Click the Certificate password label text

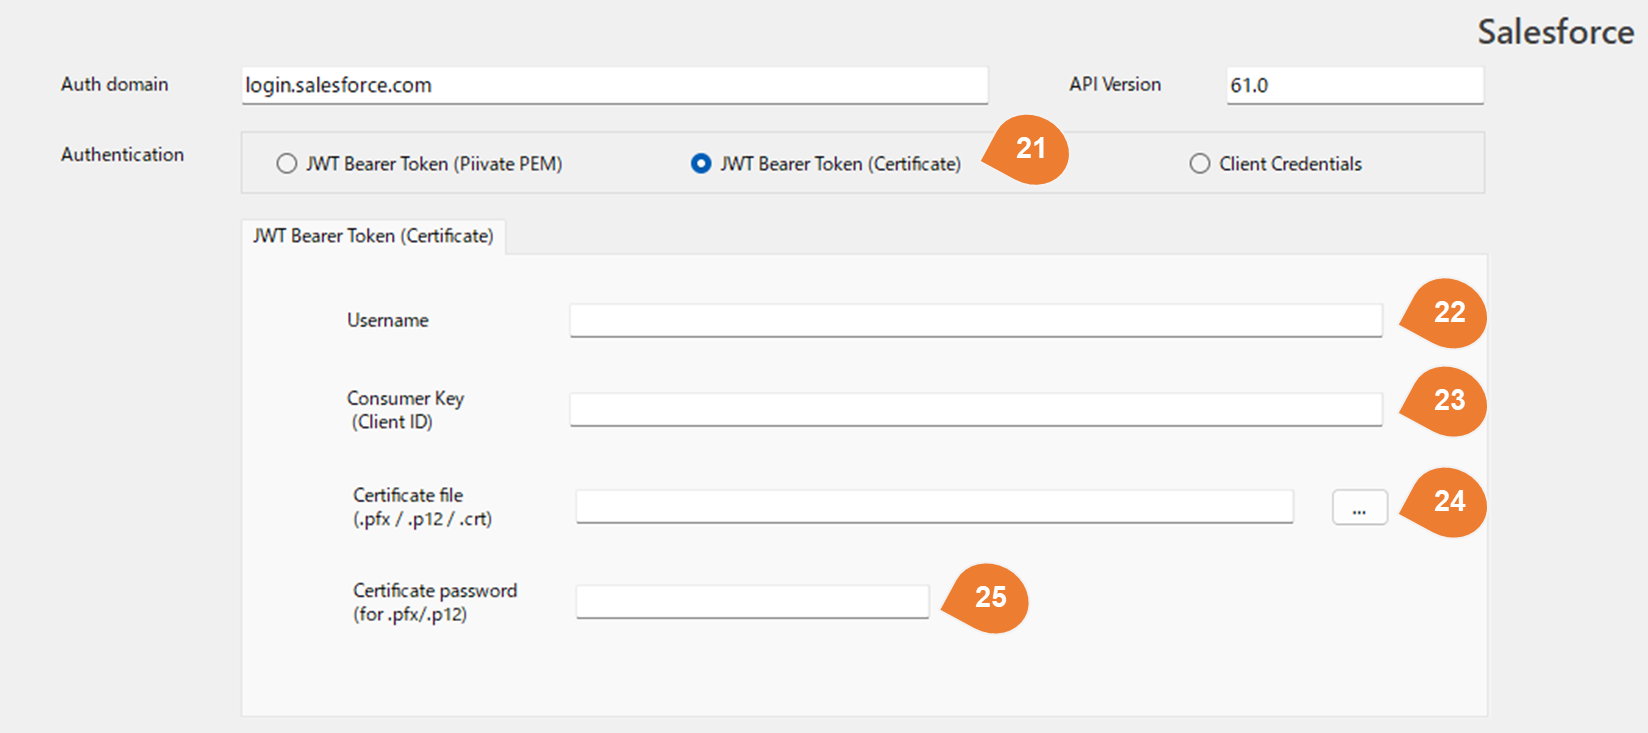(x=435, y=592)
